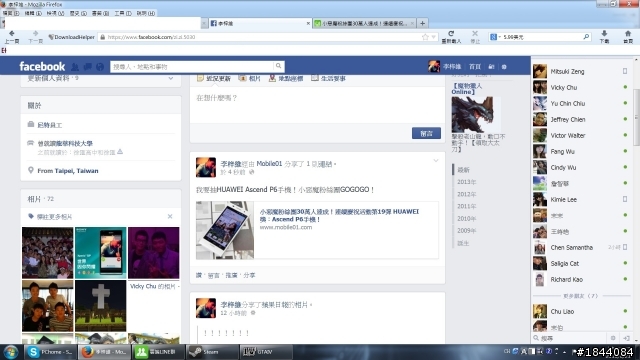Viewport: 640px width, 360px height.
Task: Open chat sidebar options gear icon
Action: [x=613, y=338]
